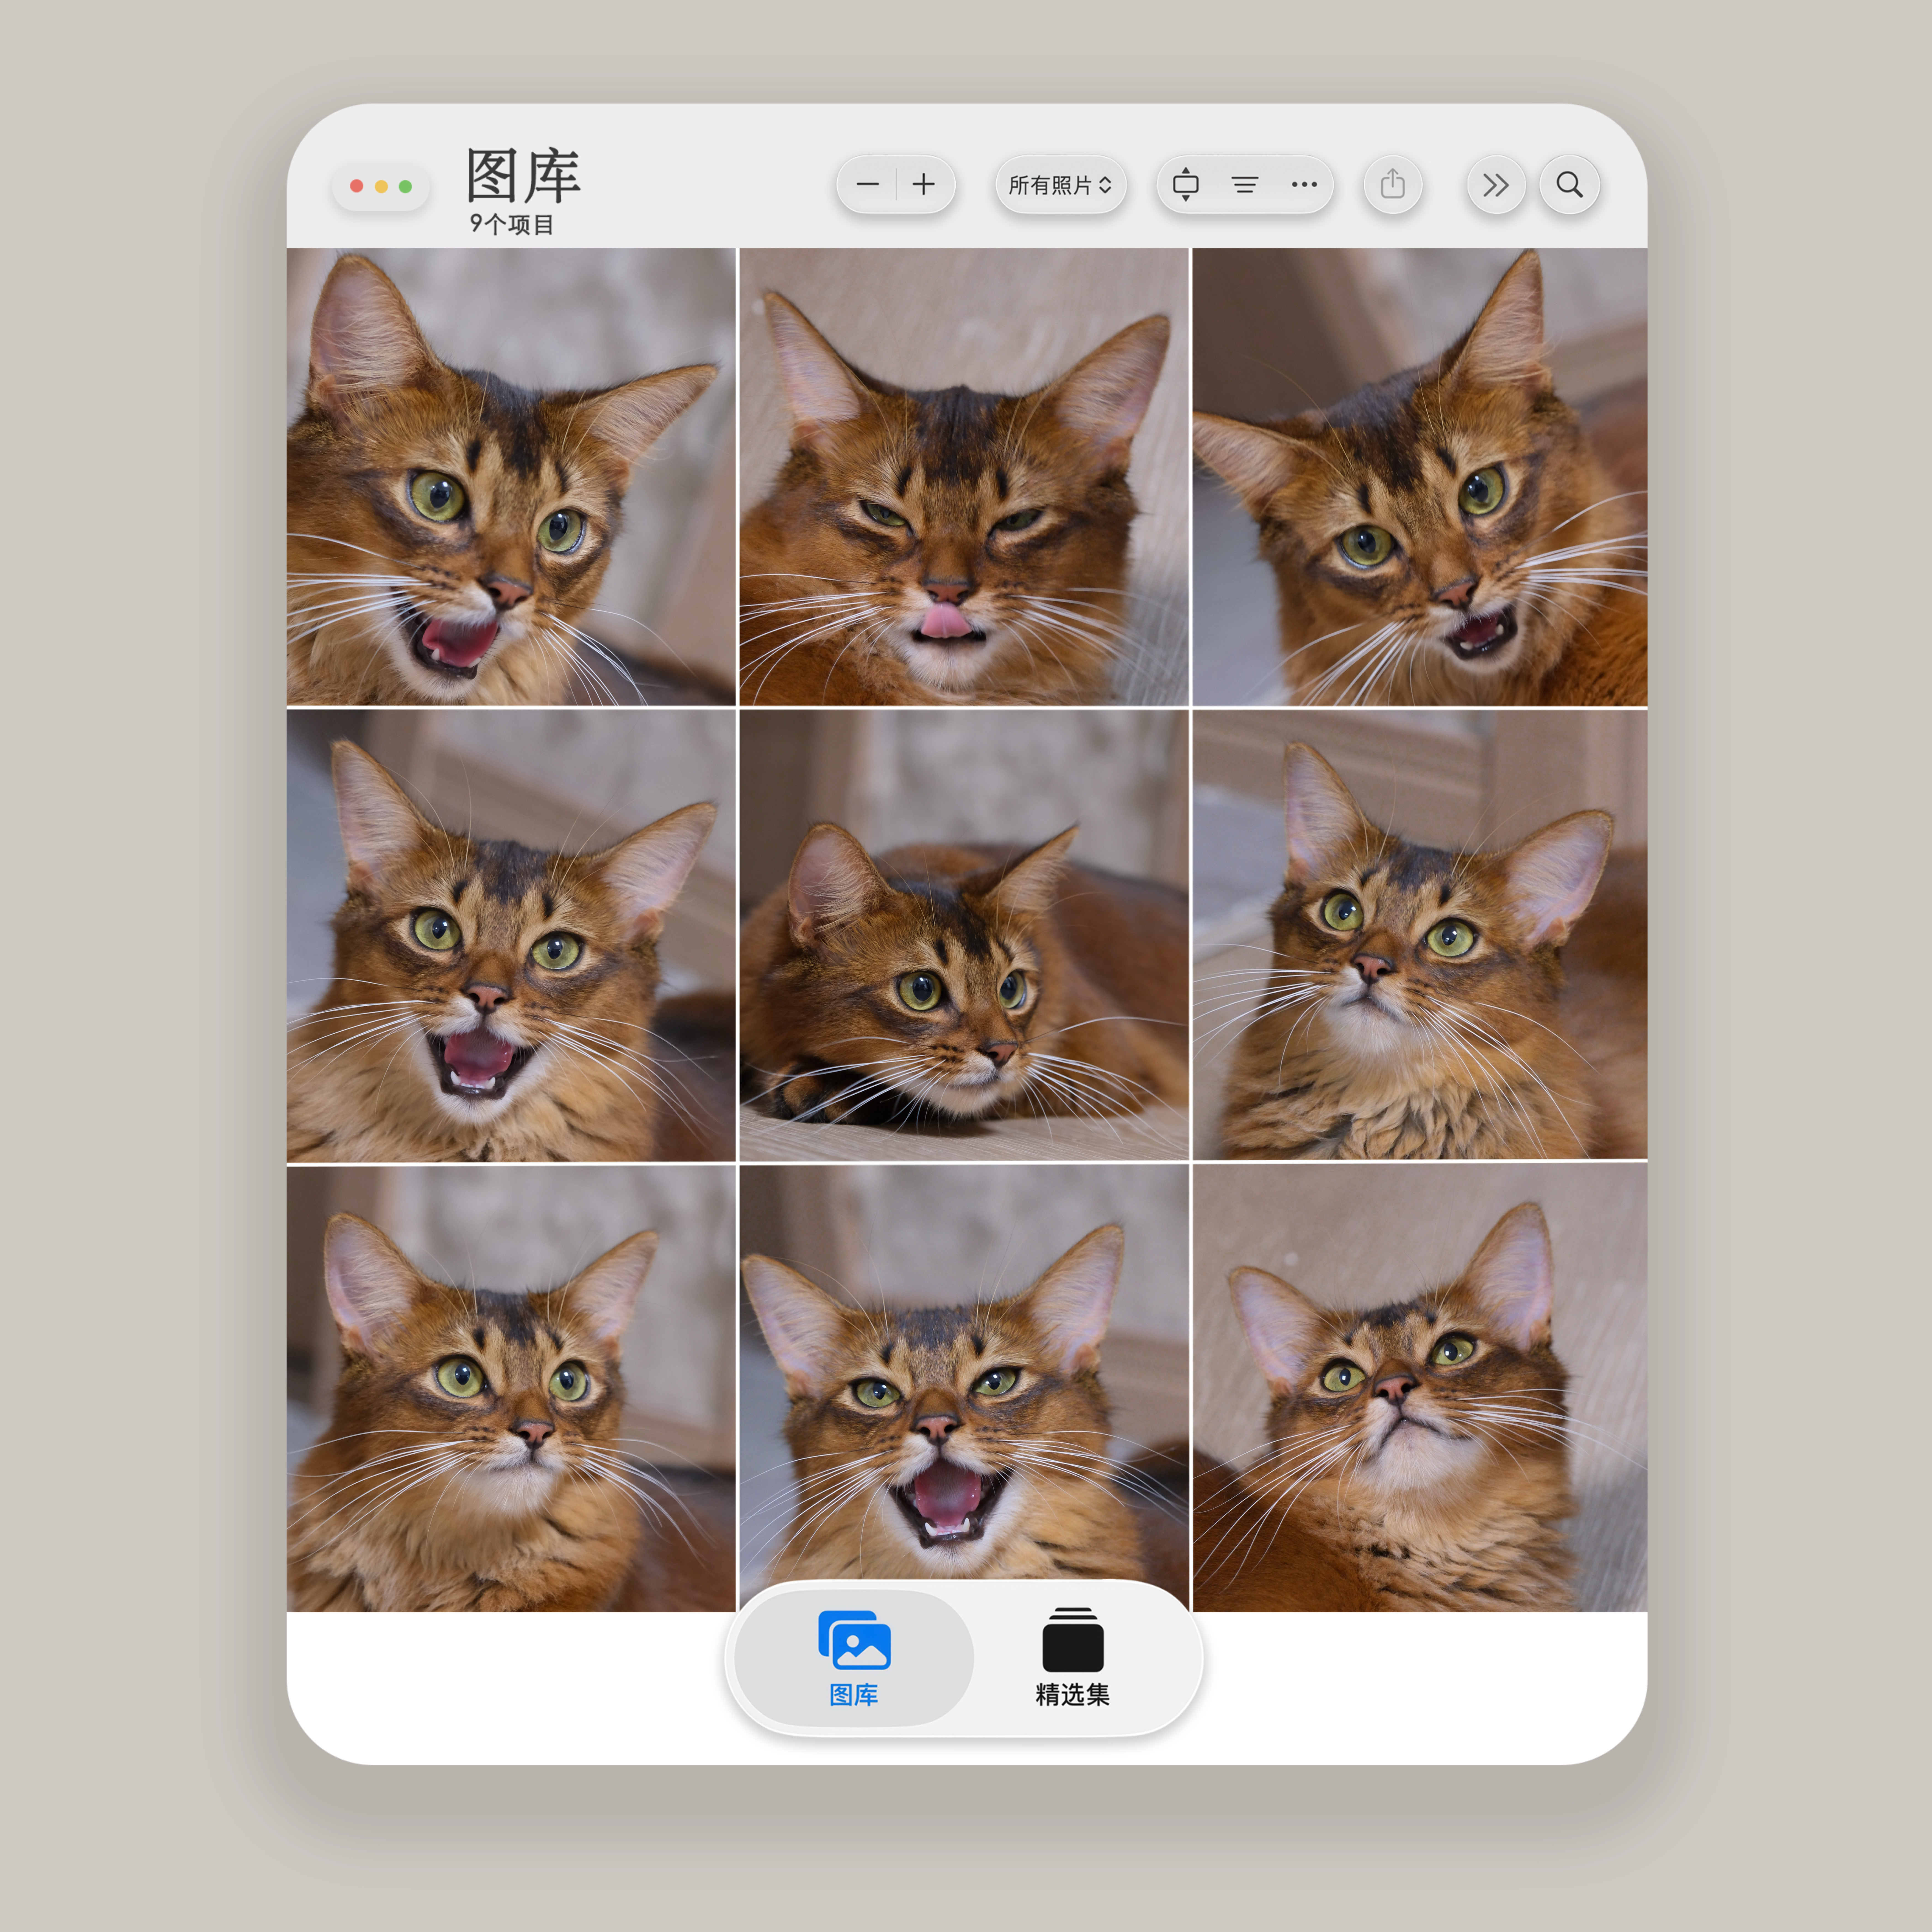Click the share button in toolbar
This screenshot has width=1932, height=1932.
1393,185
